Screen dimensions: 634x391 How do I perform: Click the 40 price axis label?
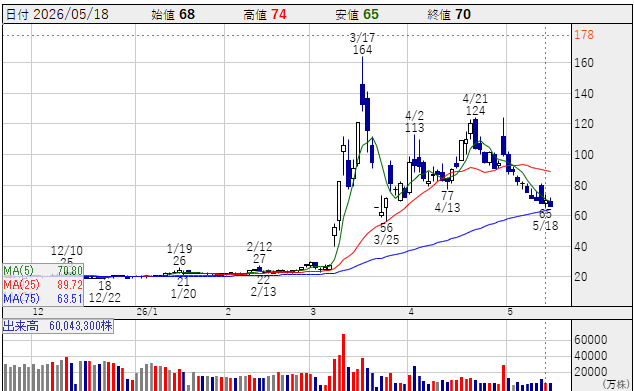tap(581, 246)
